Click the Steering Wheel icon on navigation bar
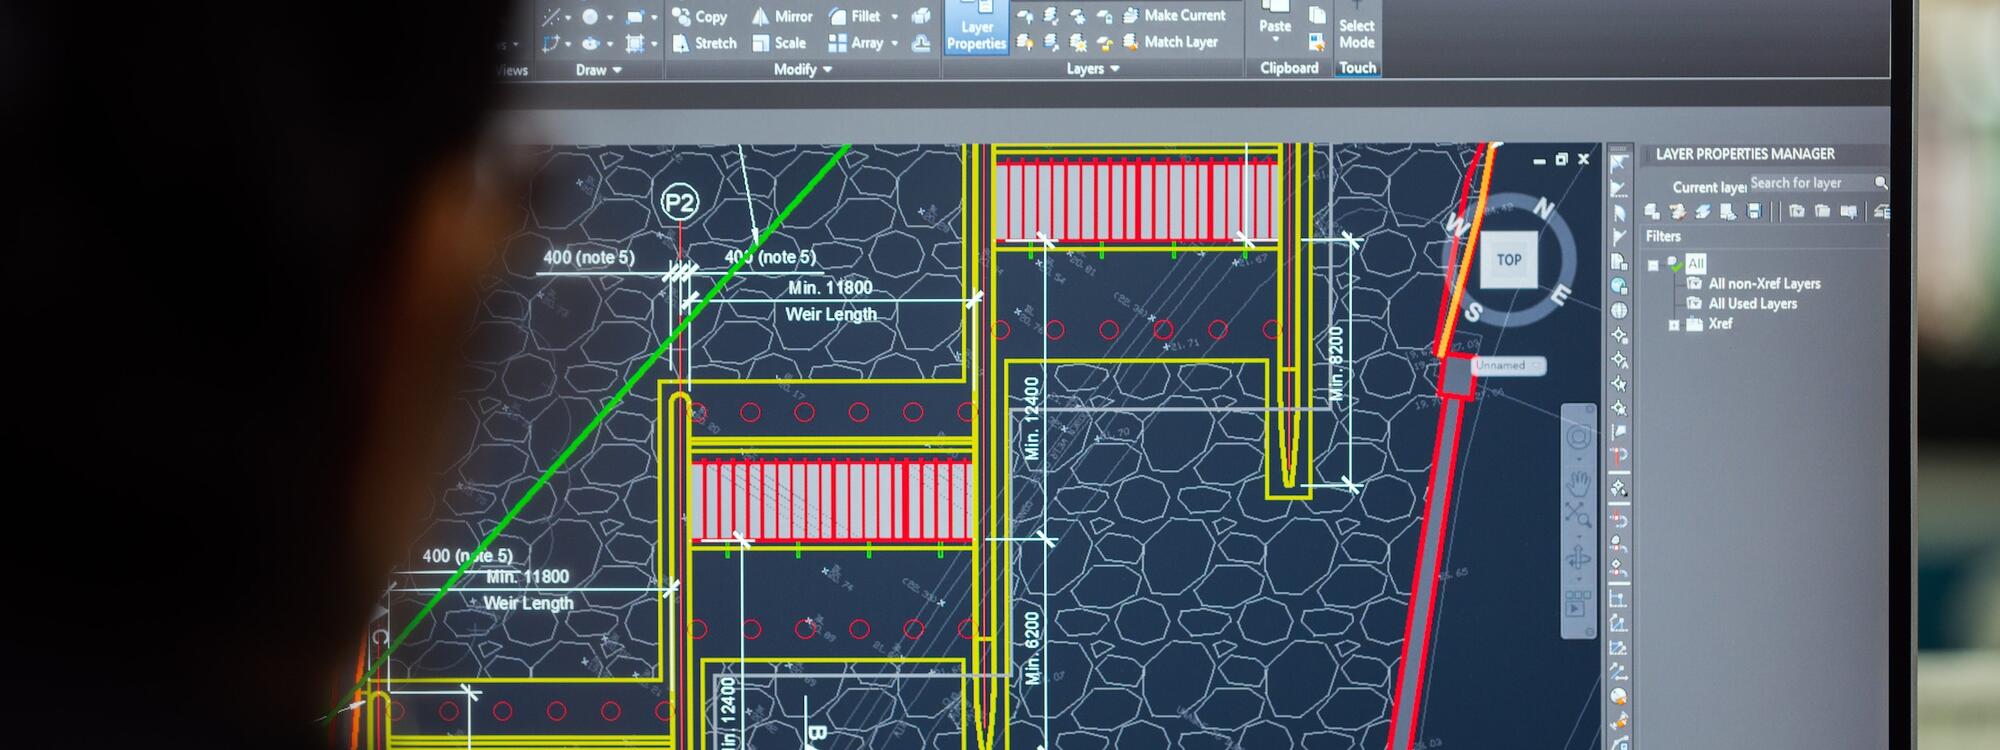The image size is (2000, 750). [1578, 437]
